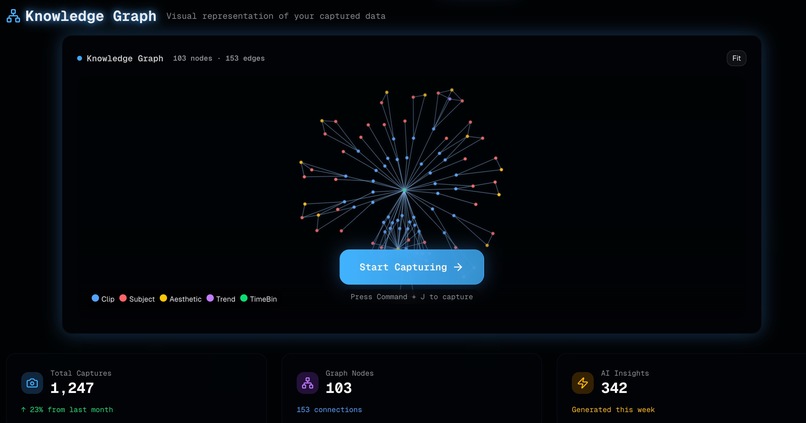Image resolution: width=806 pixels, height=423 pixels.
Task: Click the 'Graph Nodes' card label
Action: tap(350, 373)
